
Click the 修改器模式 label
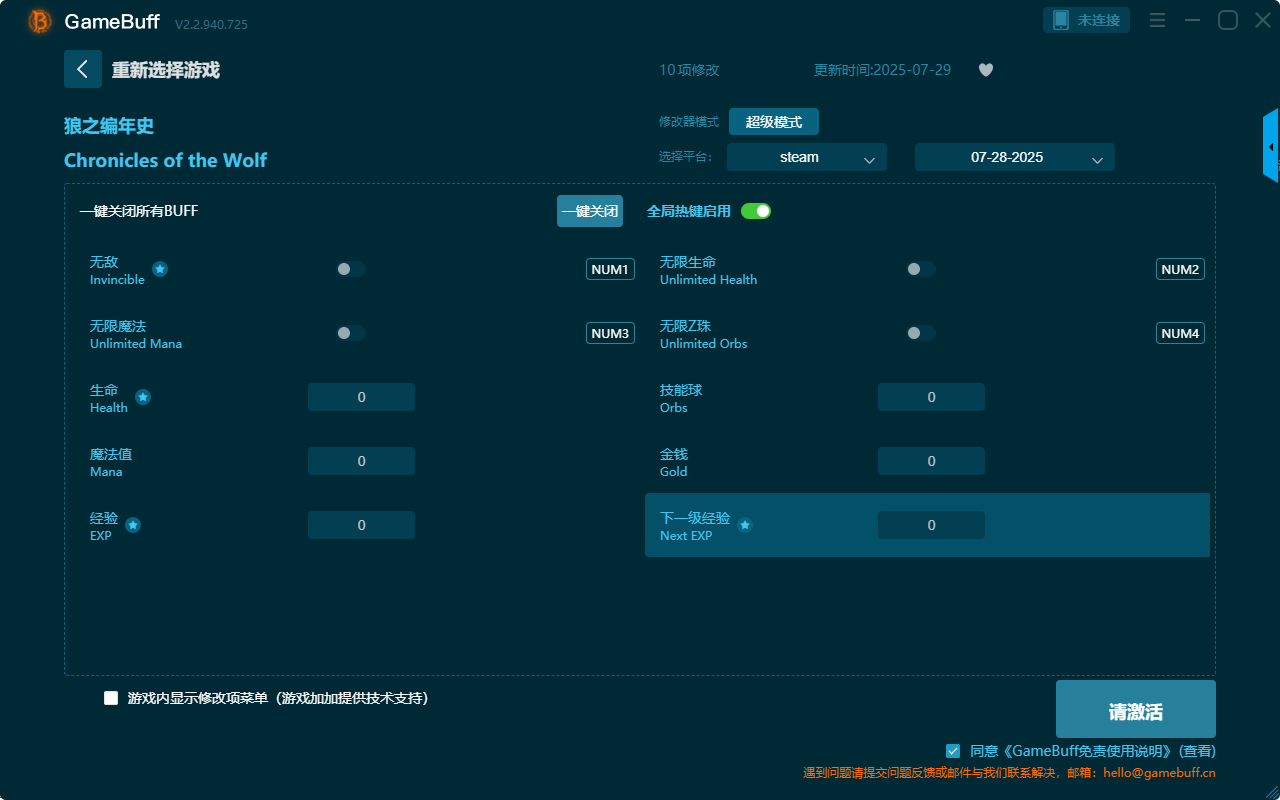(689, 122)
